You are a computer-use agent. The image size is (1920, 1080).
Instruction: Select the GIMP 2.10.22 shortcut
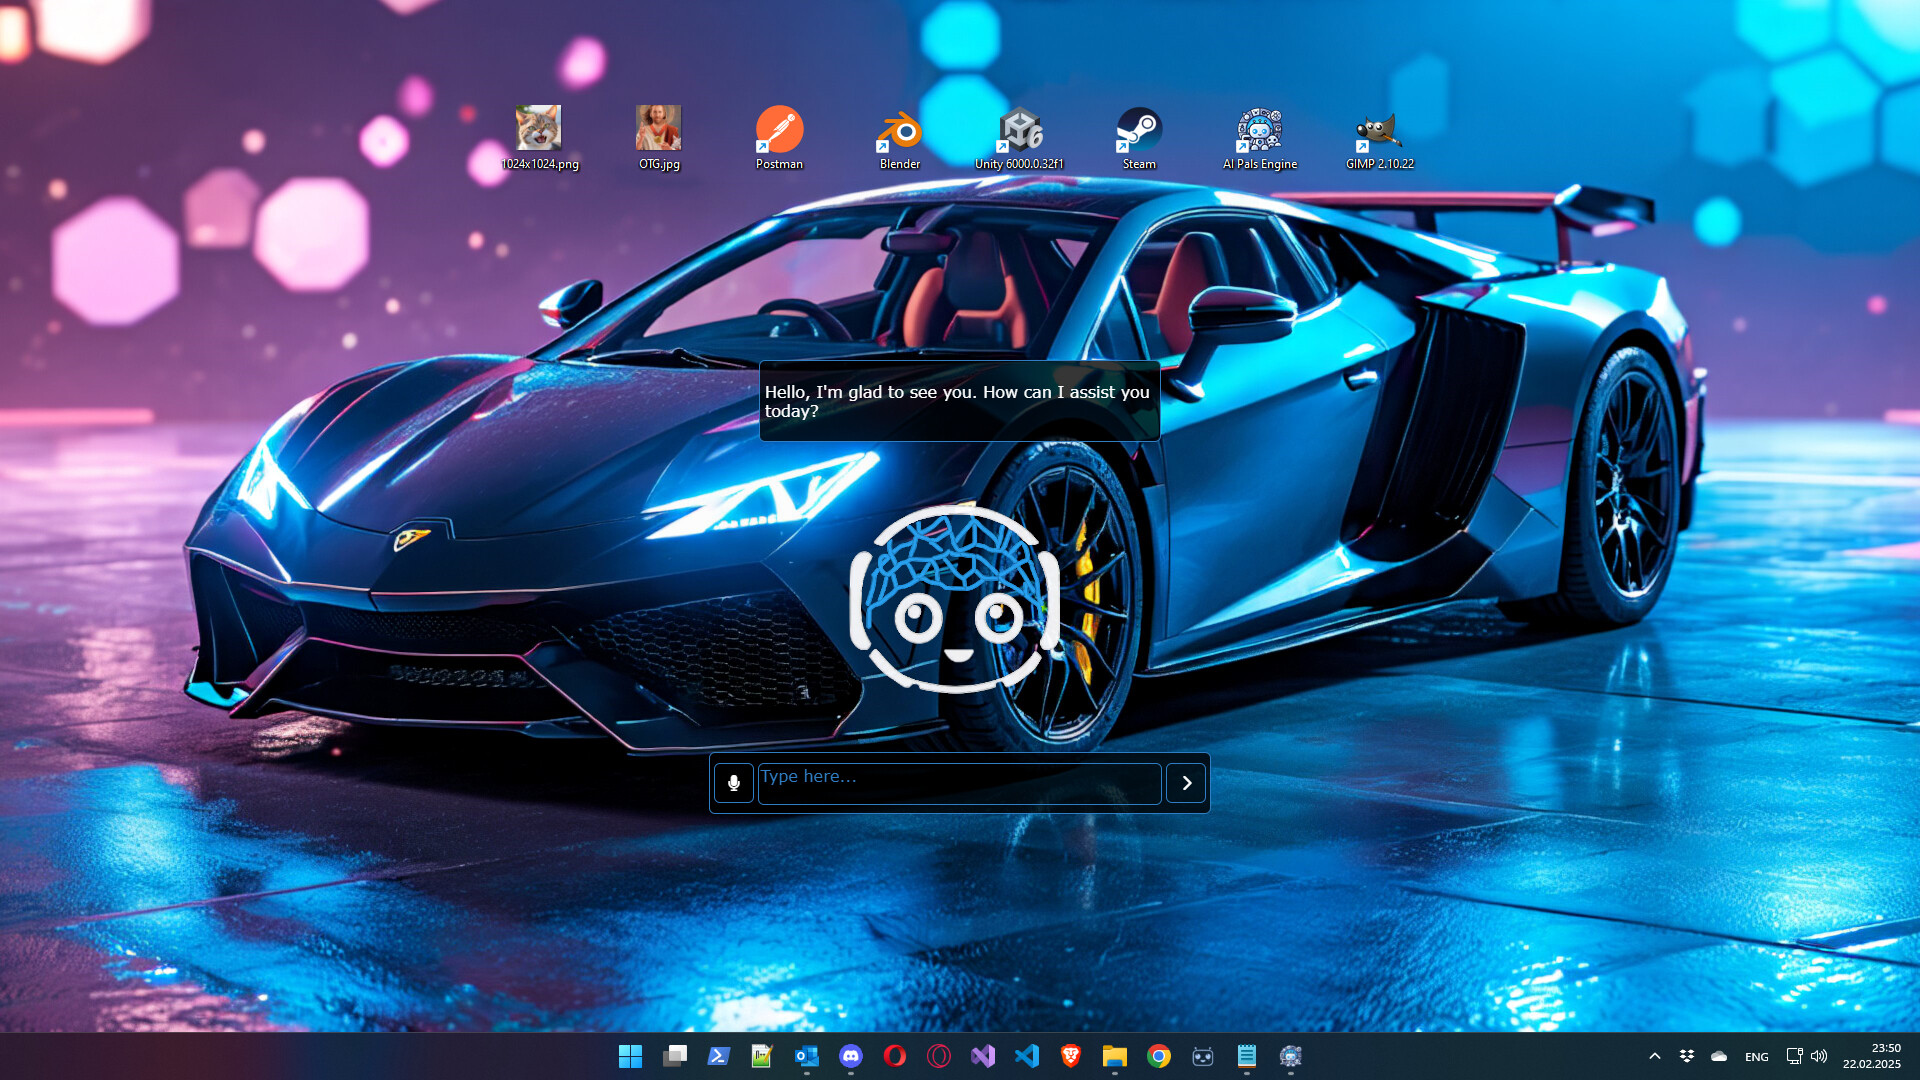tap(1379, 138)
